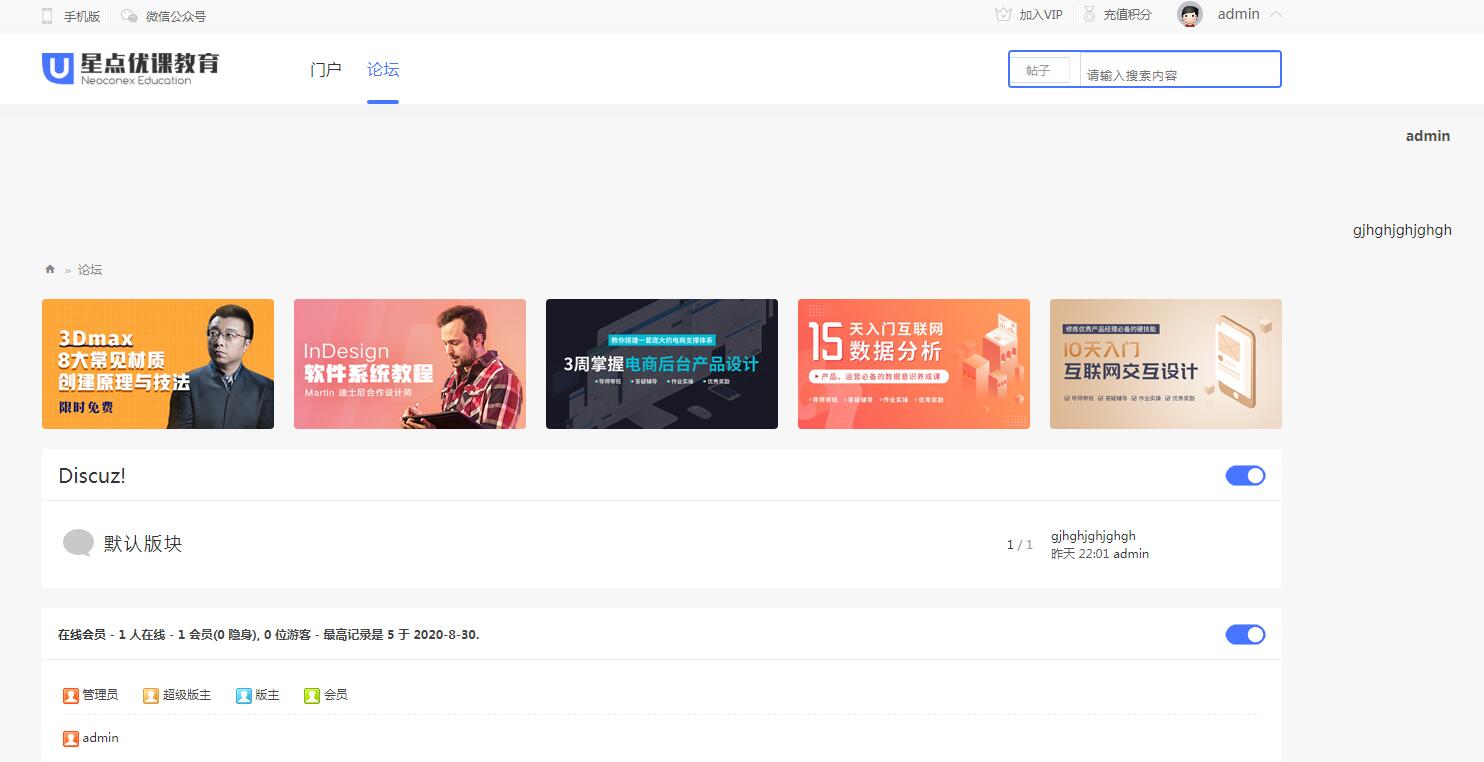The image size is (1484, 762).
Task: Click the 加入VIP link
Action: point(1041,15)
